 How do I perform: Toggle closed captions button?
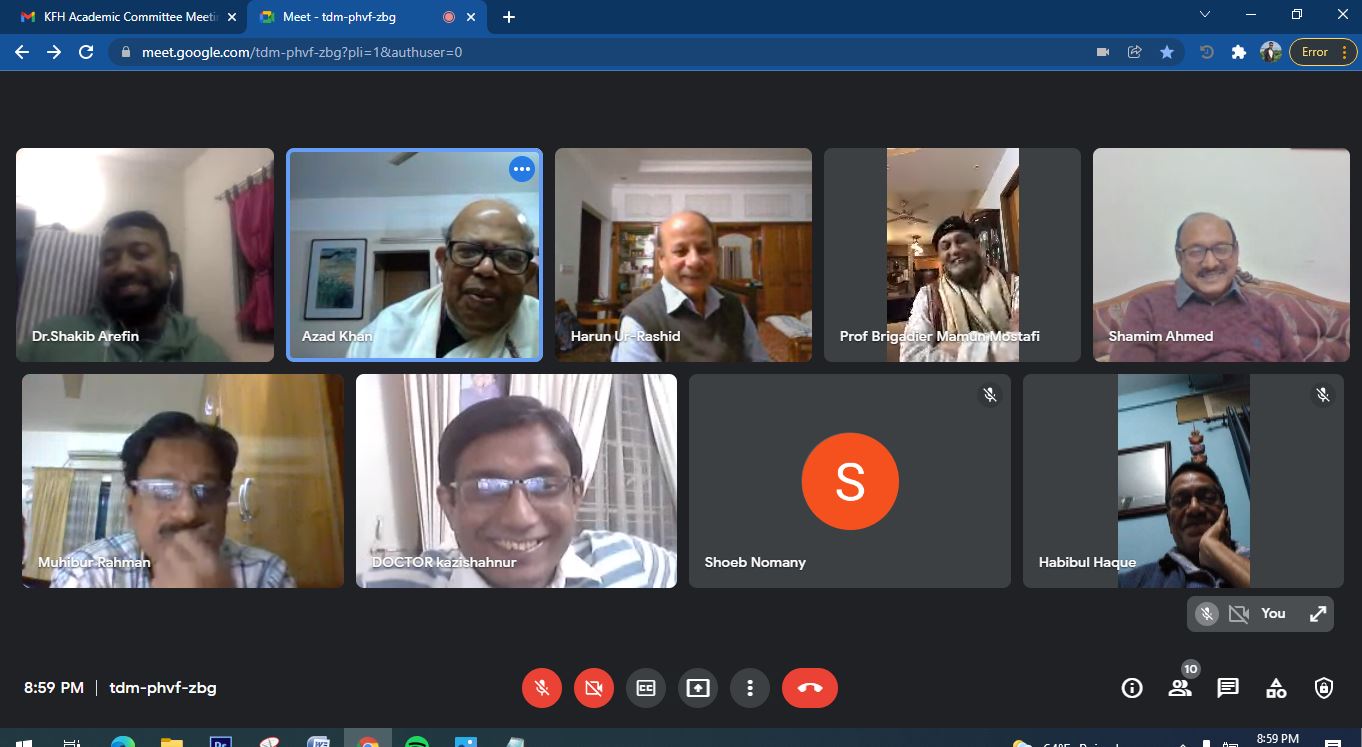[646, 688]
